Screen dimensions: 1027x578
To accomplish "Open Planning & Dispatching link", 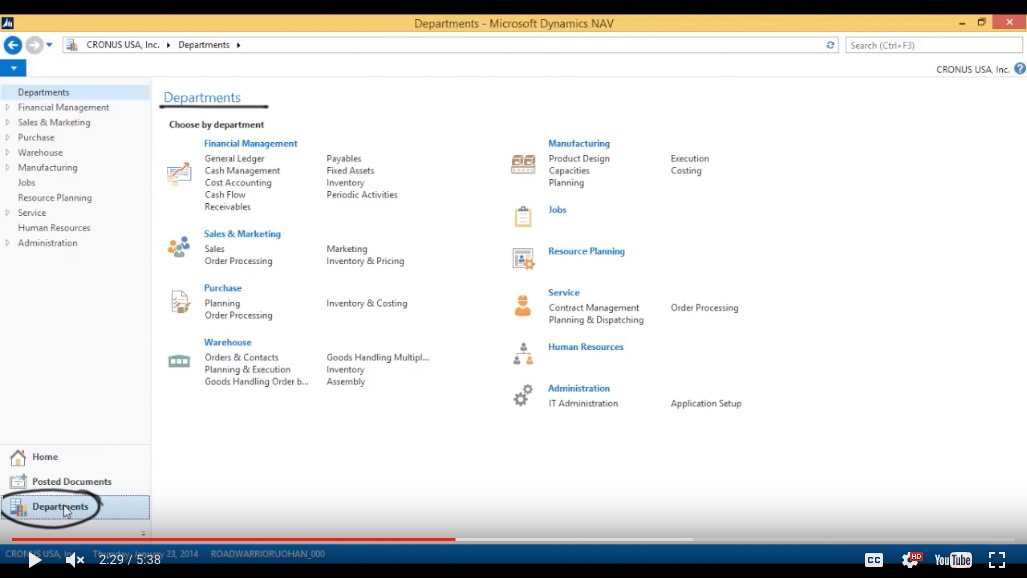I will [x=596, y=320].
